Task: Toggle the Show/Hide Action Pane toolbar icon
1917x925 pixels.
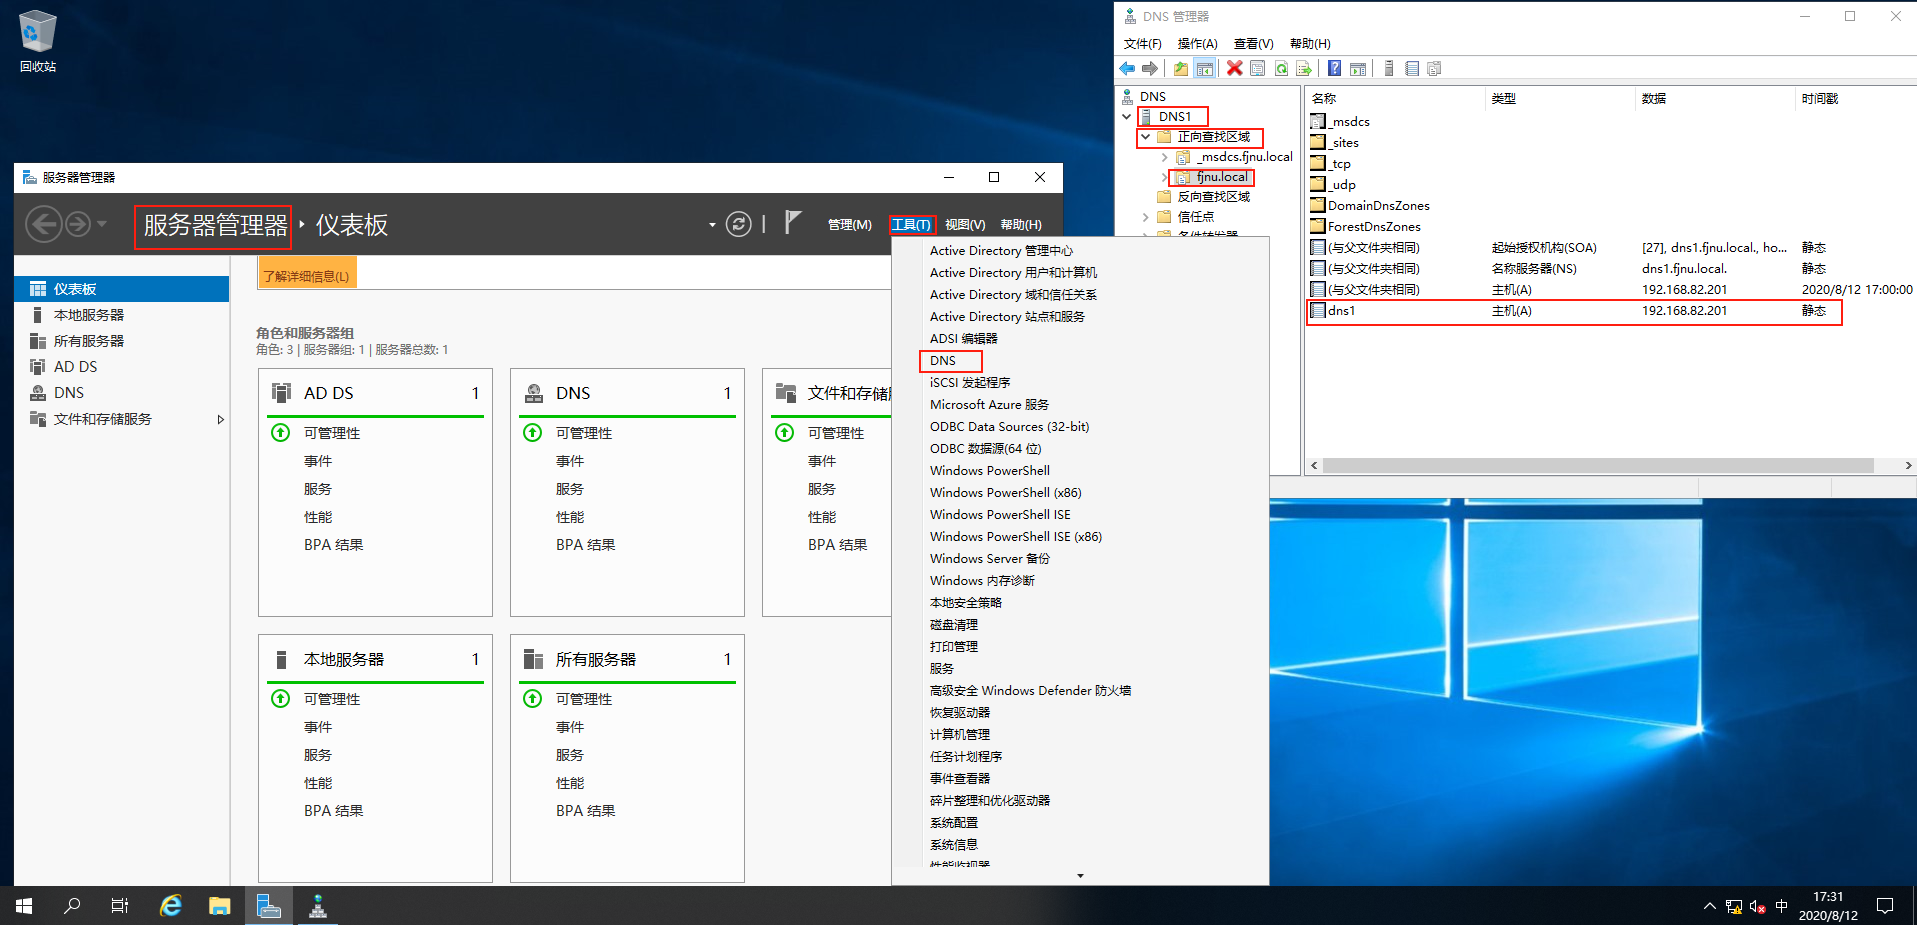Action: click(1358, 69)
